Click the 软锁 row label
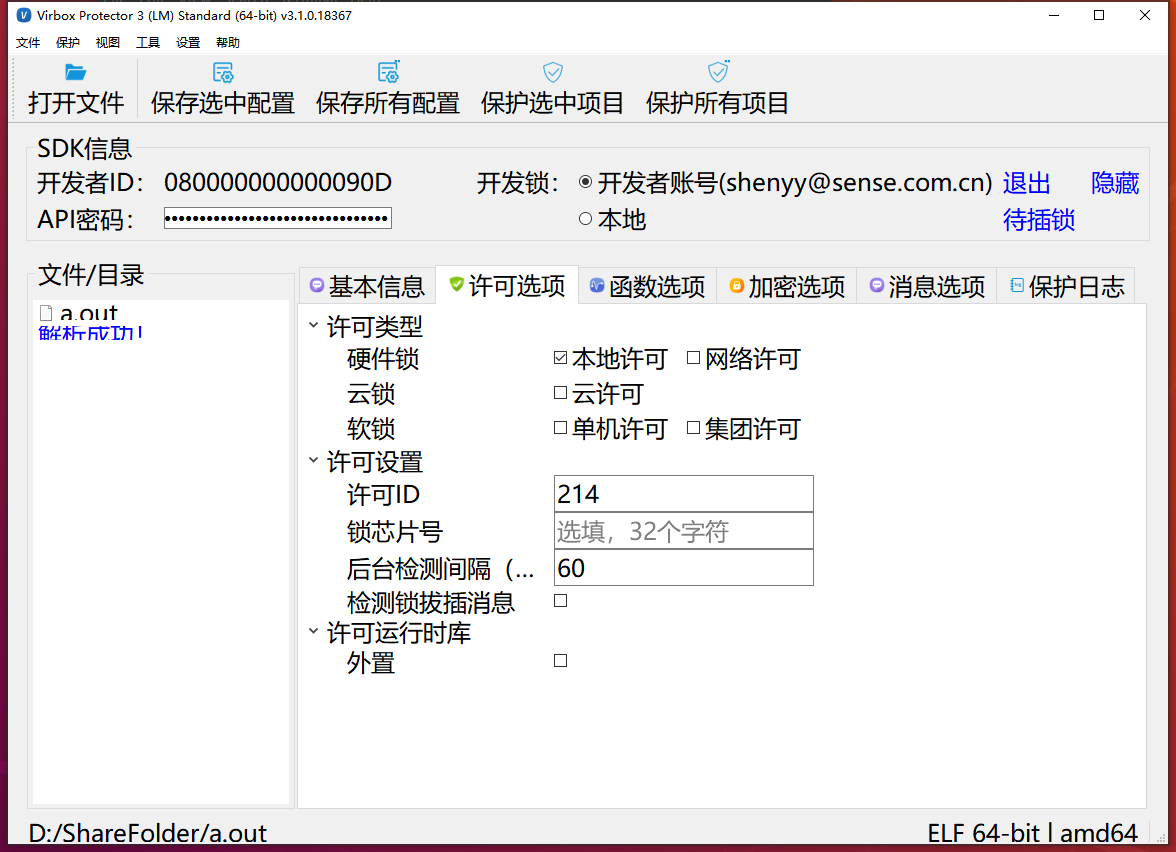This screenshot has width=1176, height=852. (x=370, y=429)
